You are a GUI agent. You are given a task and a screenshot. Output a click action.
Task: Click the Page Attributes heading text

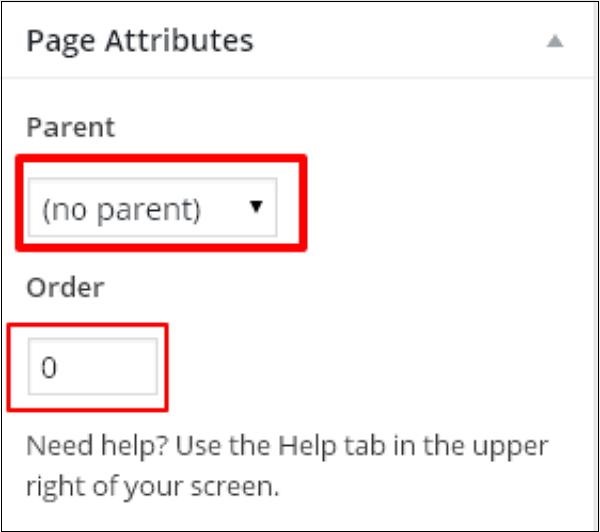click(139, 41)
